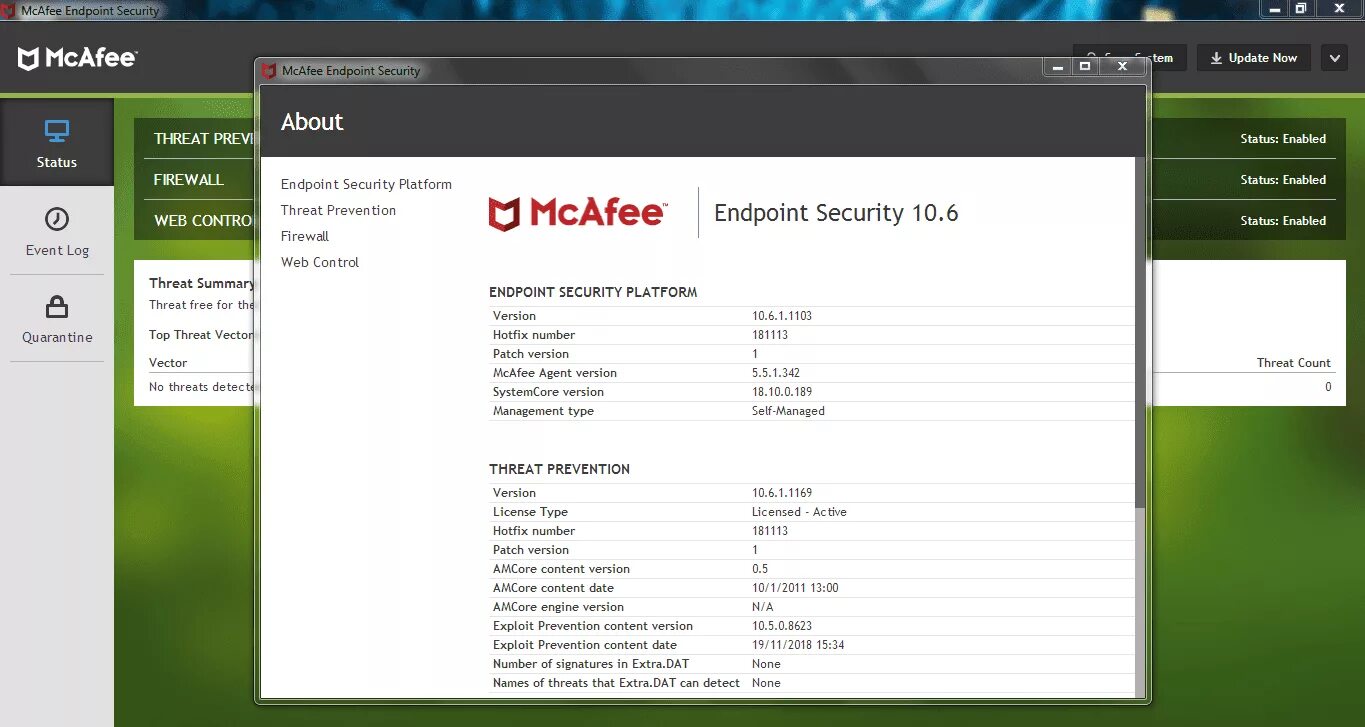This screenshot has width=1365, height=727.
Task: Click the AMCore engine version N/A value
Action: pos(762,607)
